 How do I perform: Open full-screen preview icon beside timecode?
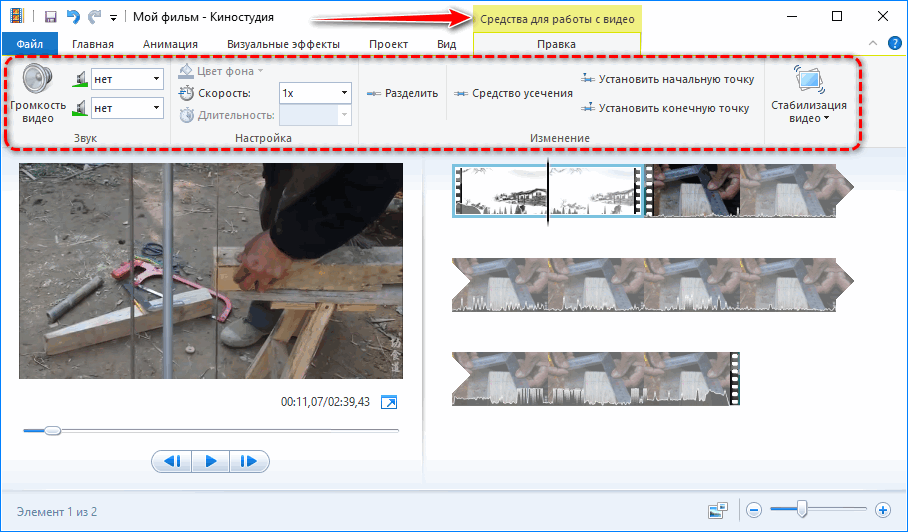tap(390, 402)
